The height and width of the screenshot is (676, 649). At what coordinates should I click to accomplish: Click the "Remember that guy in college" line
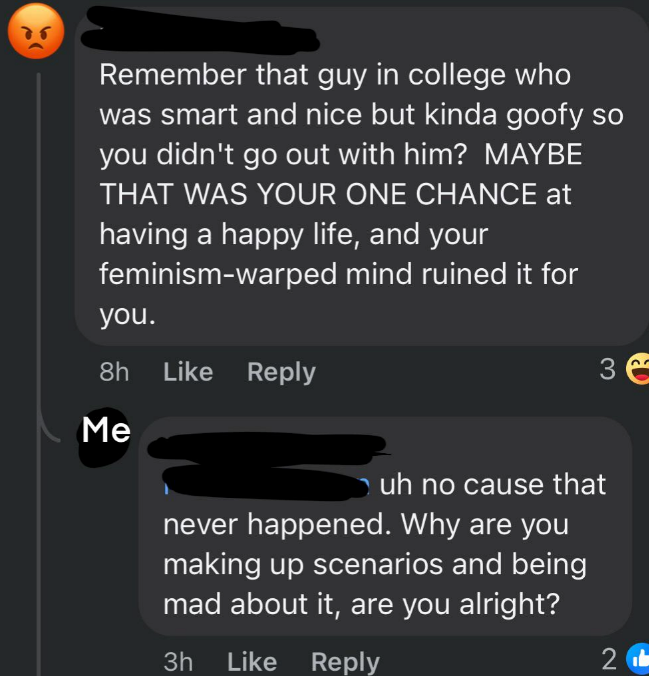(x=334, y=75)
